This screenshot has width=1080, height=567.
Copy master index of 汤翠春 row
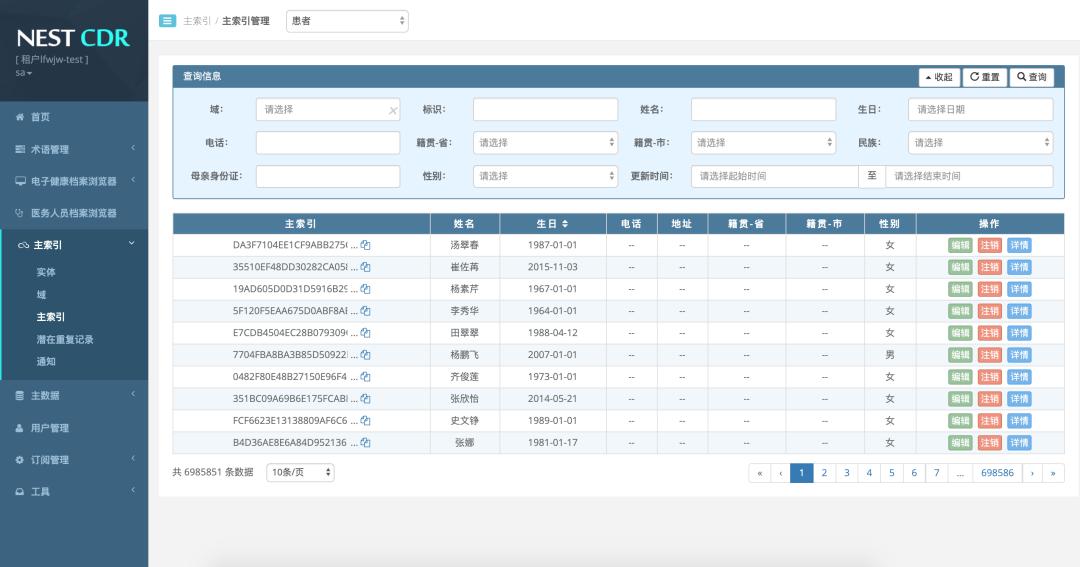(366, 245)
